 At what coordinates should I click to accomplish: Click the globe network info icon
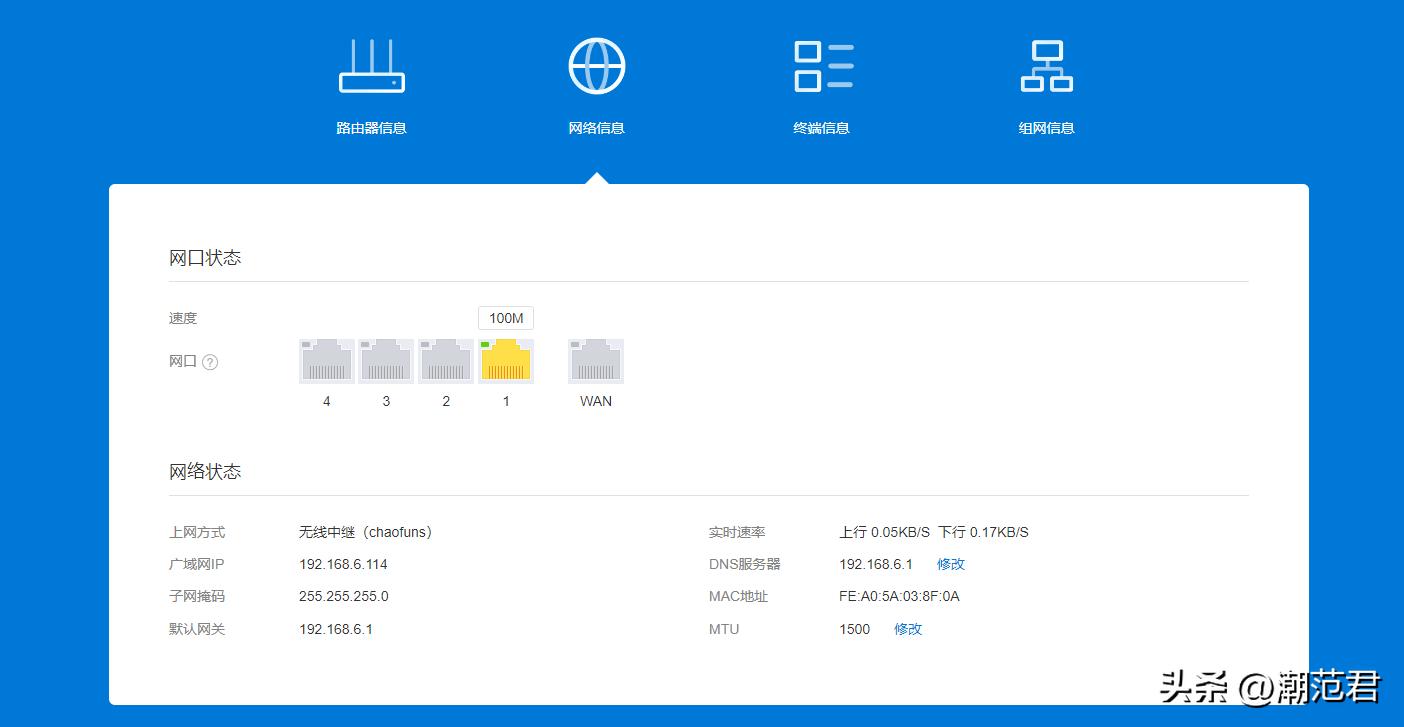597,66
